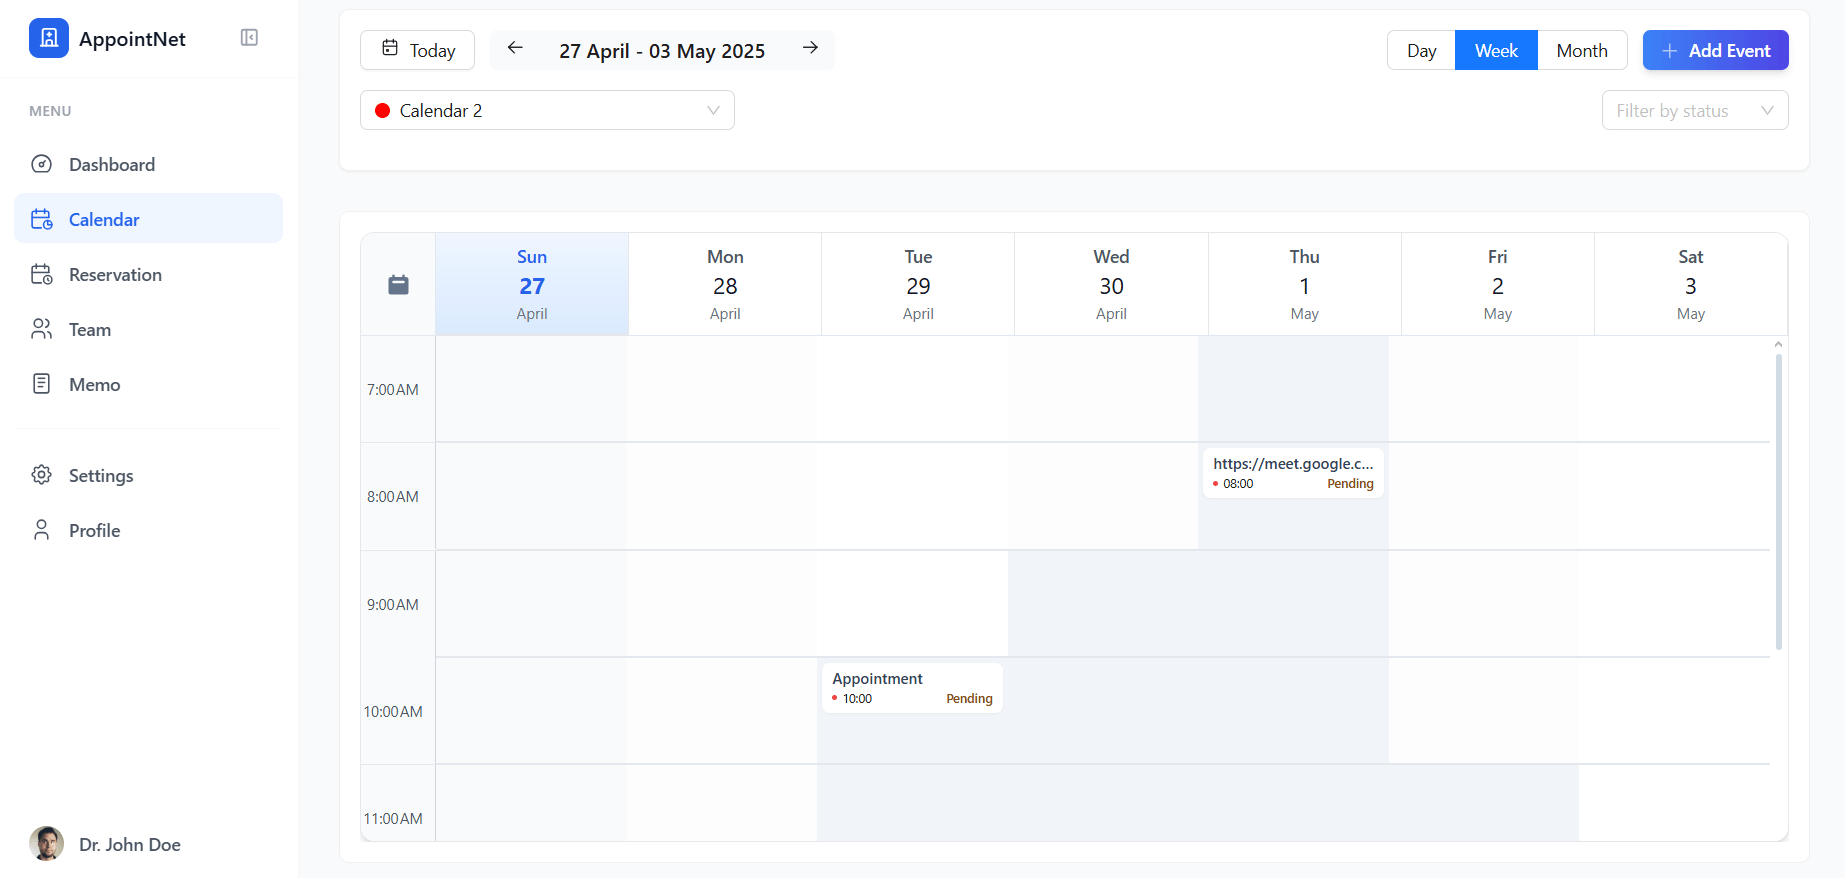
Task: Click the red Calendar 2 color dot
Action: (382, 111)
